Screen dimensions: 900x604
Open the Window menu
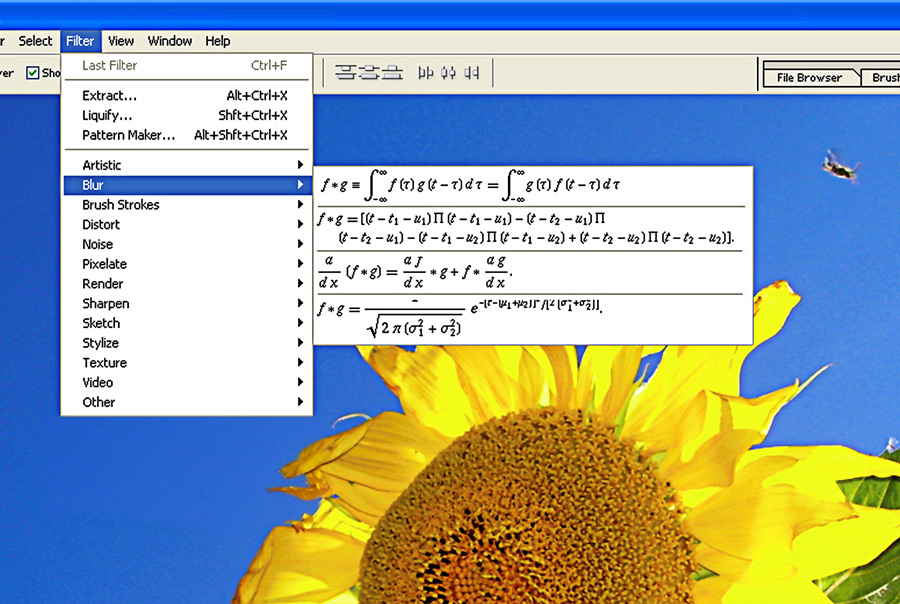click(170, 41)
